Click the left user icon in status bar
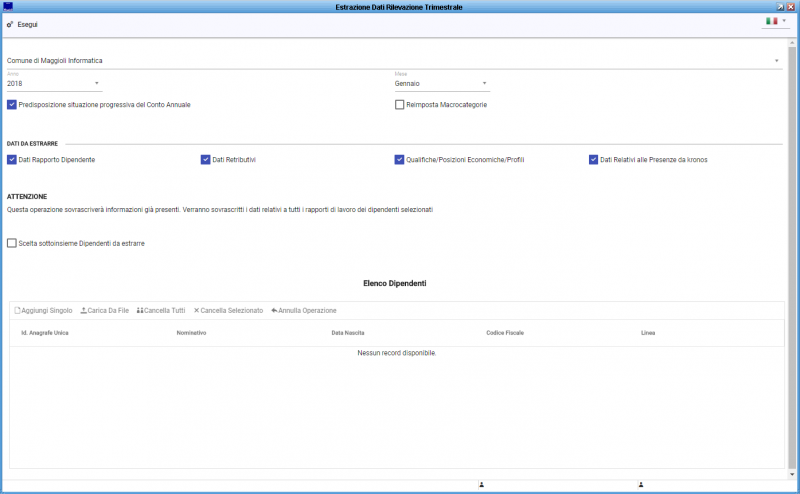The height and width of the screenshot is (494, 800). [481, 485]
